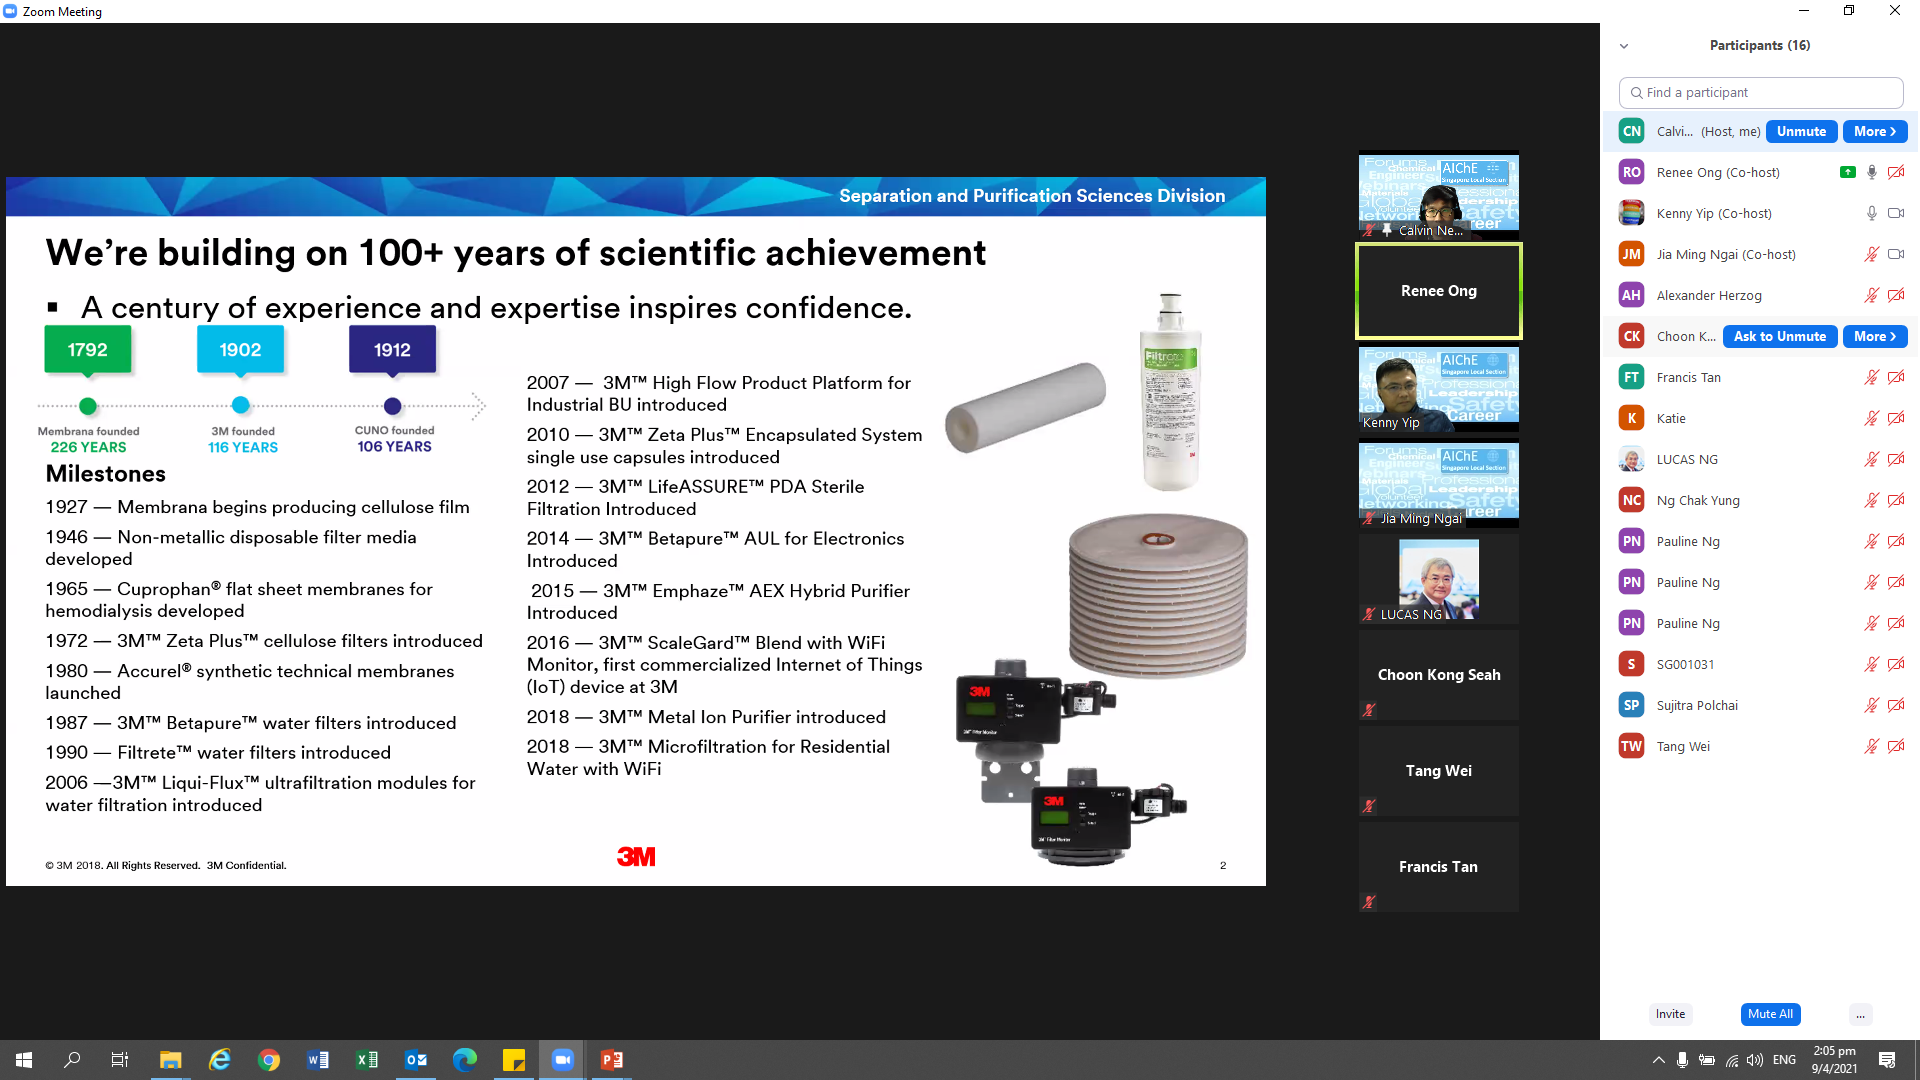Select Kenny Yip's video thumbnail
Screen dimensions: 1920x1080
pos(1438,389)
